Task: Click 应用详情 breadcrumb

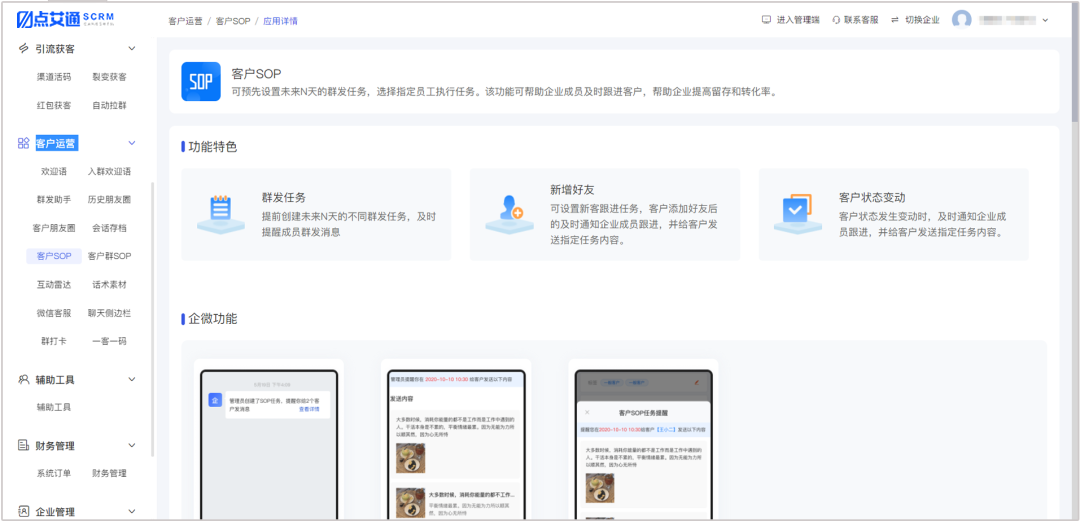Action: point(280,21)
